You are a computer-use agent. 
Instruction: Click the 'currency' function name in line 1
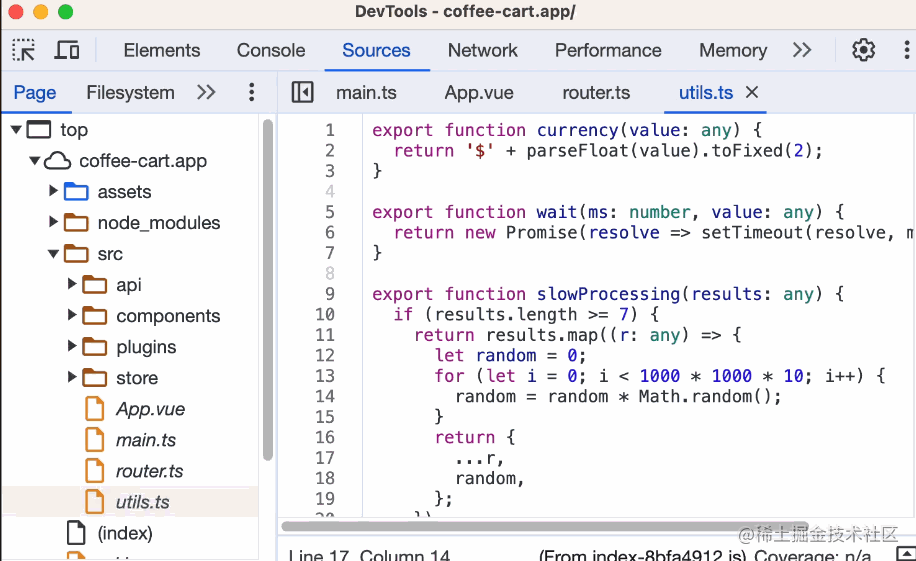577,130
